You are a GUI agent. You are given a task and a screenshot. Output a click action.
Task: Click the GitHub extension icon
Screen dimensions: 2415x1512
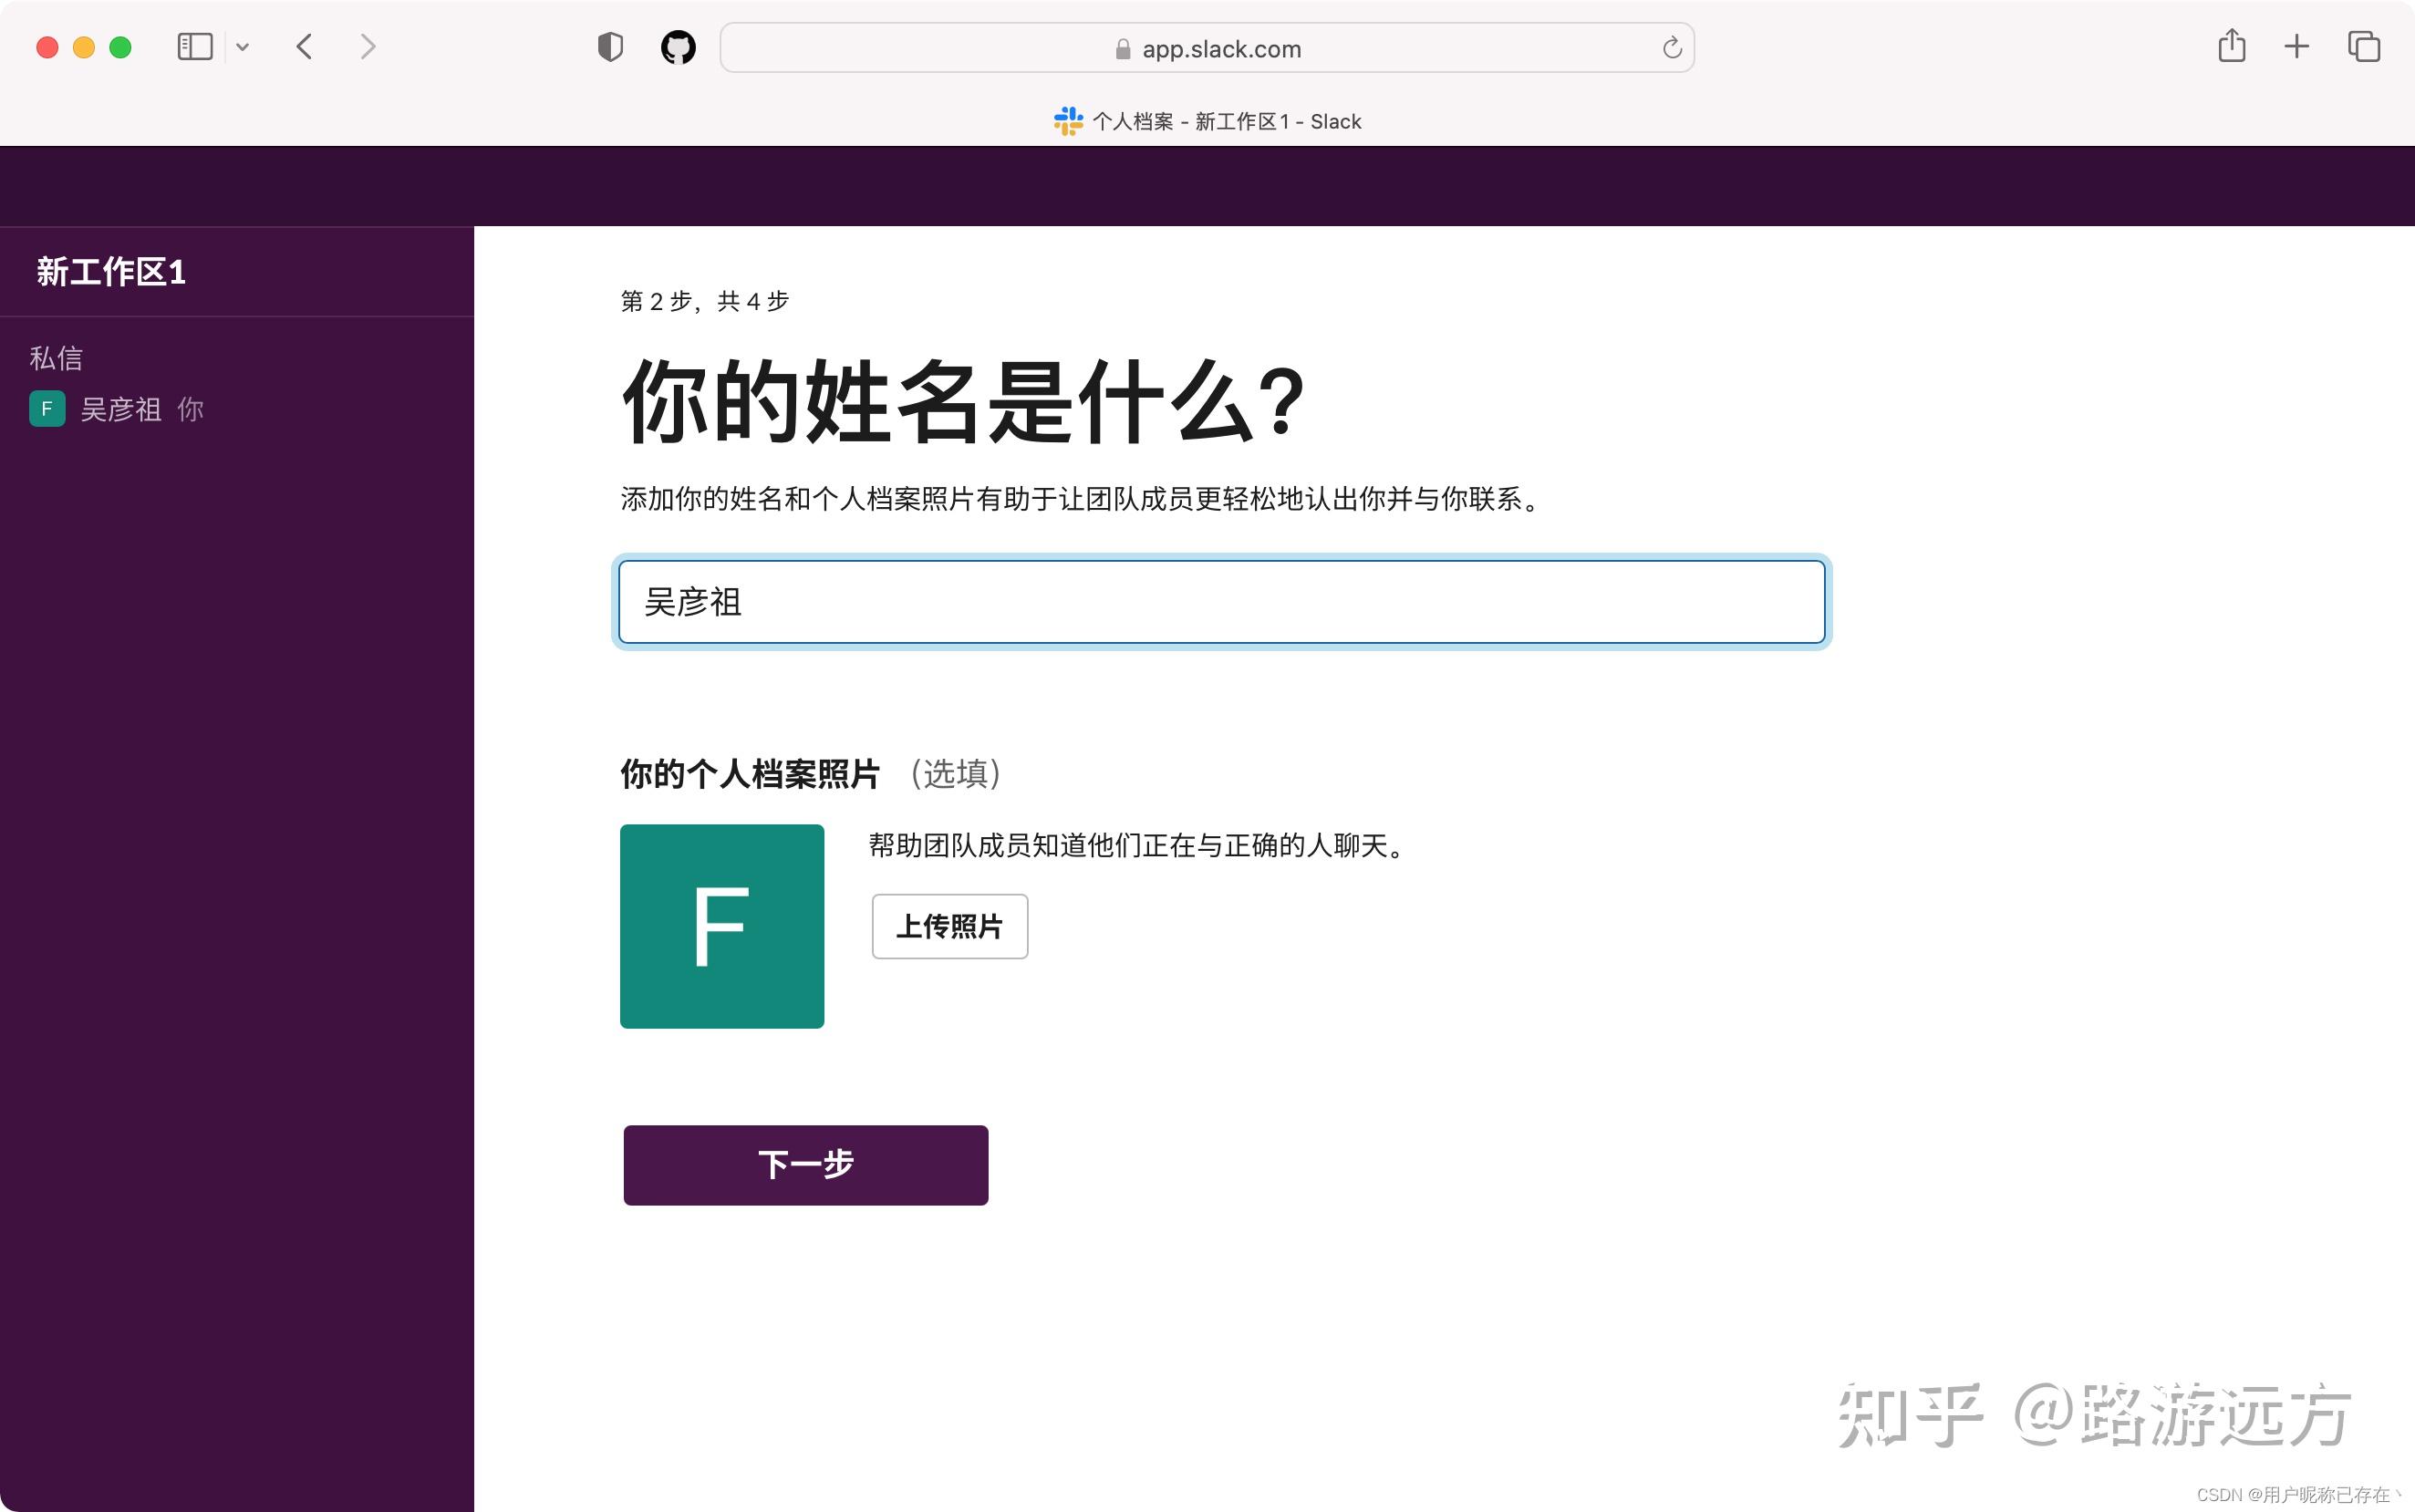point(678,47)
